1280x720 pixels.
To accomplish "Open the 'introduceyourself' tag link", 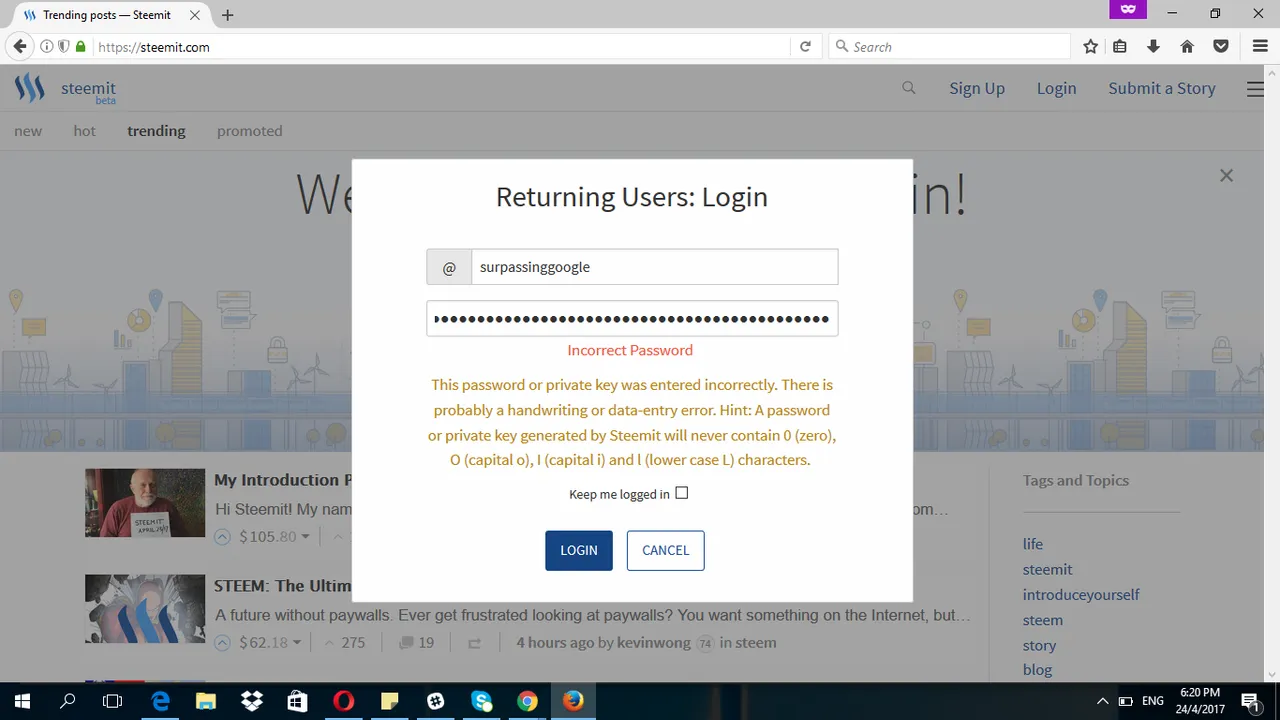I will tap(1081, 594).
